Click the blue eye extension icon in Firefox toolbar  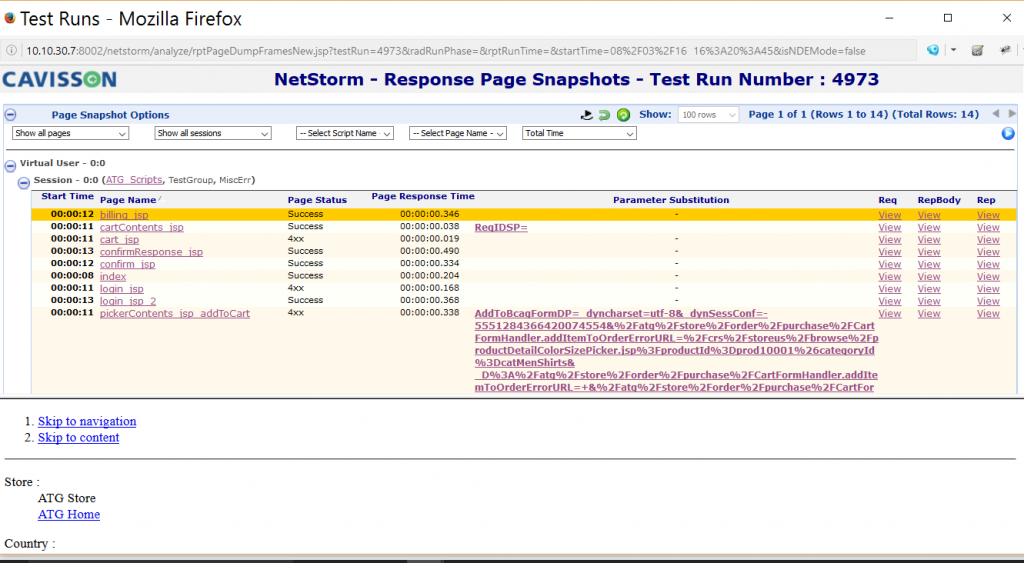coord(933,50)
